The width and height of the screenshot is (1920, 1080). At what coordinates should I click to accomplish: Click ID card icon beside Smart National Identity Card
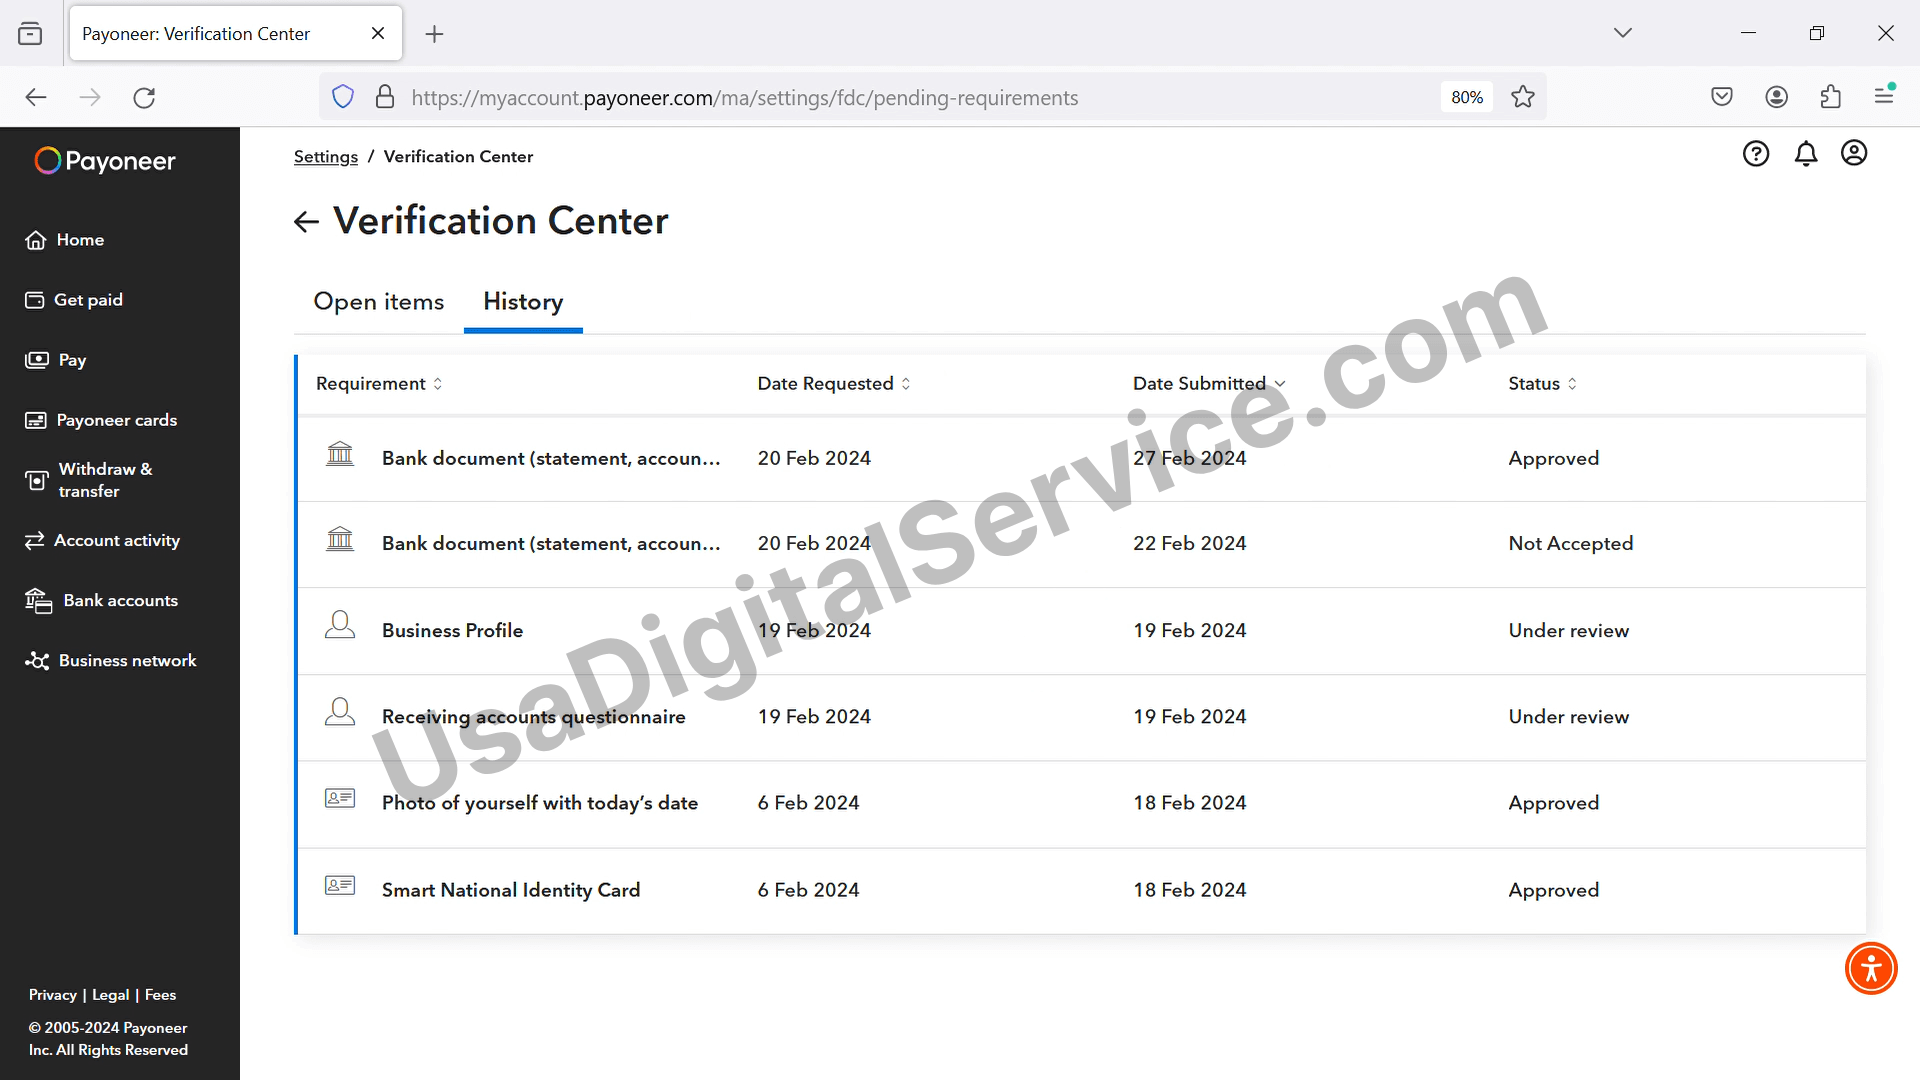click(340, 885)
